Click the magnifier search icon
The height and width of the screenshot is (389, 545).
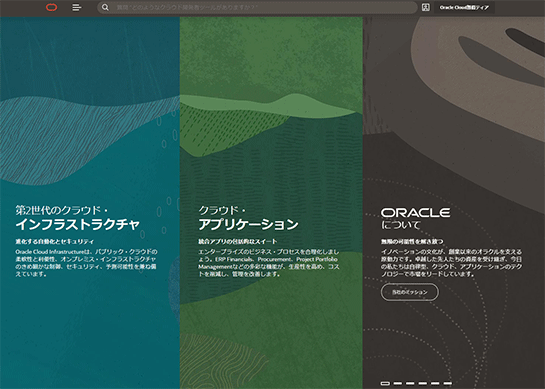click(x=105, y=7)
